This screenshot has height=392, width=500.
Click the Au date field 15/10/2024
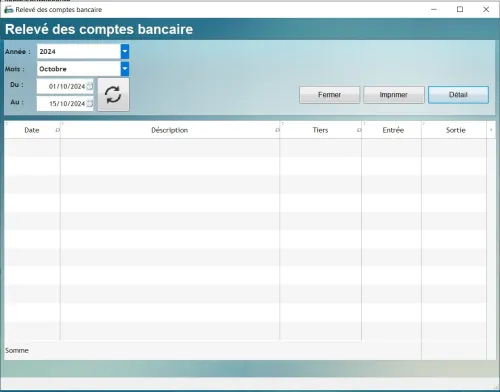(65, 104)
